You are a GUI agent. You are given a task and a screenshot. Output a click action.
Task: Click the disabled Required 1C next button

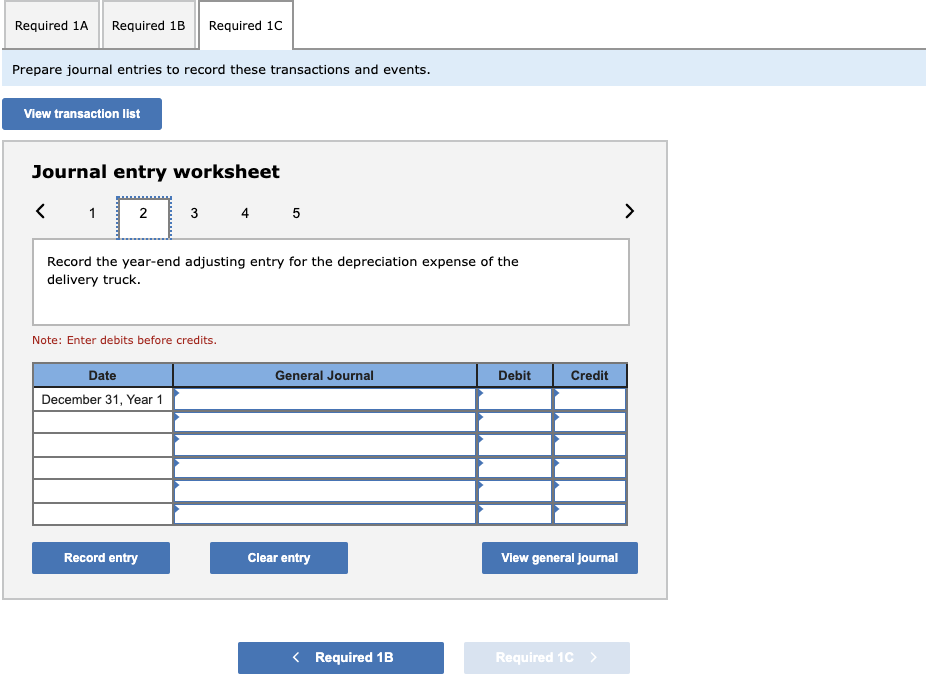pyautogui.click(x=547, y=658)
